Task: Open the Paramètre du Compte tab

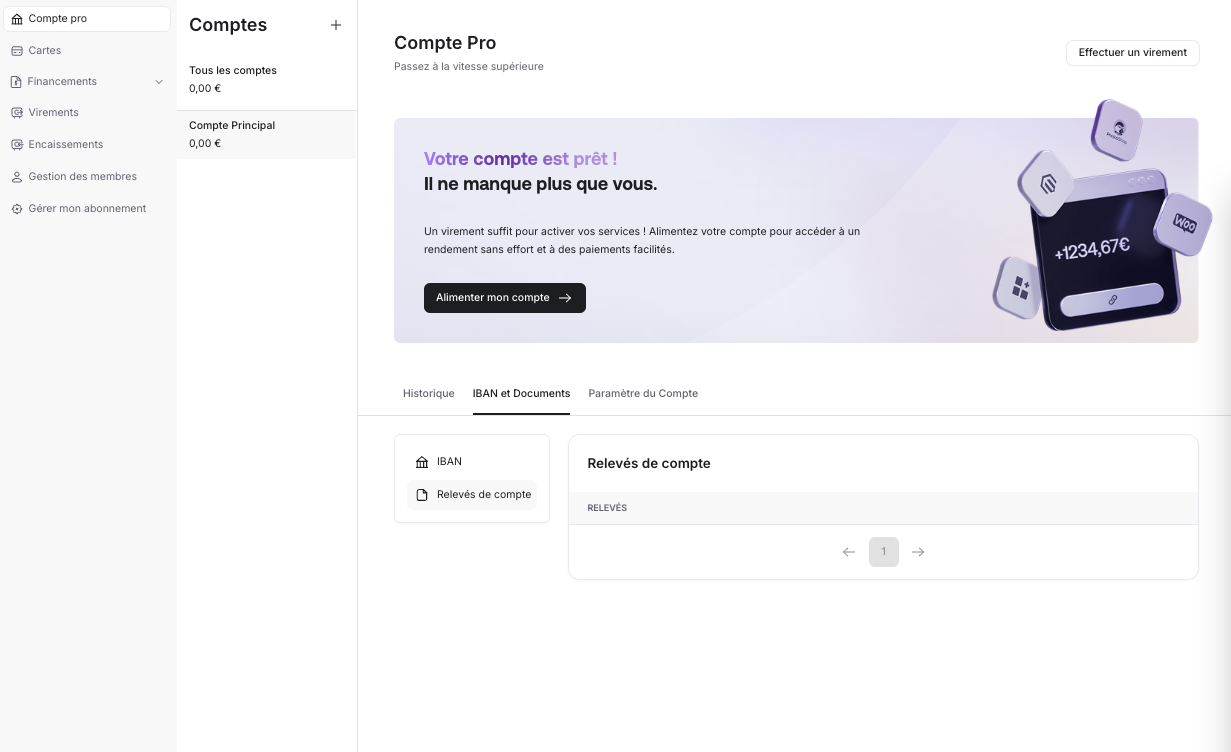Action: coord(643,394)
